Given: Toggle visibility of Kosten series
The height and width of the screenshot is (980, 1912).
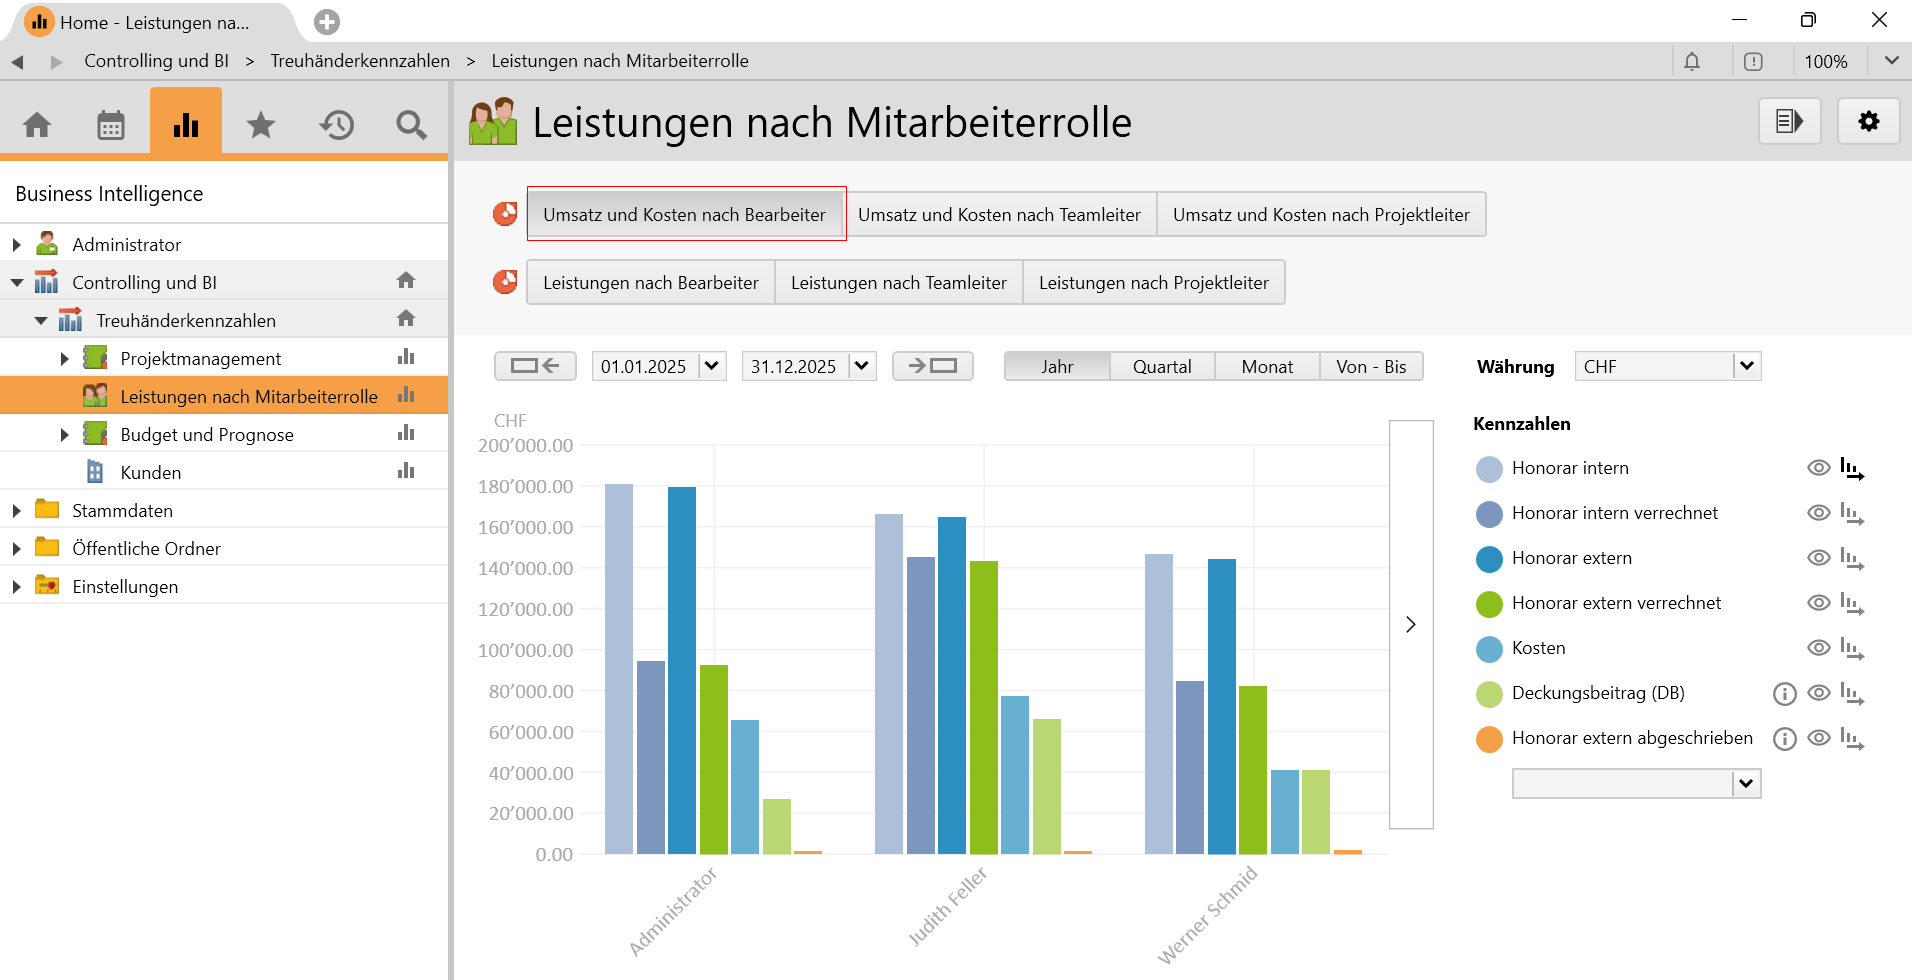Looking at the screenshot, I should click(1818, 648).
